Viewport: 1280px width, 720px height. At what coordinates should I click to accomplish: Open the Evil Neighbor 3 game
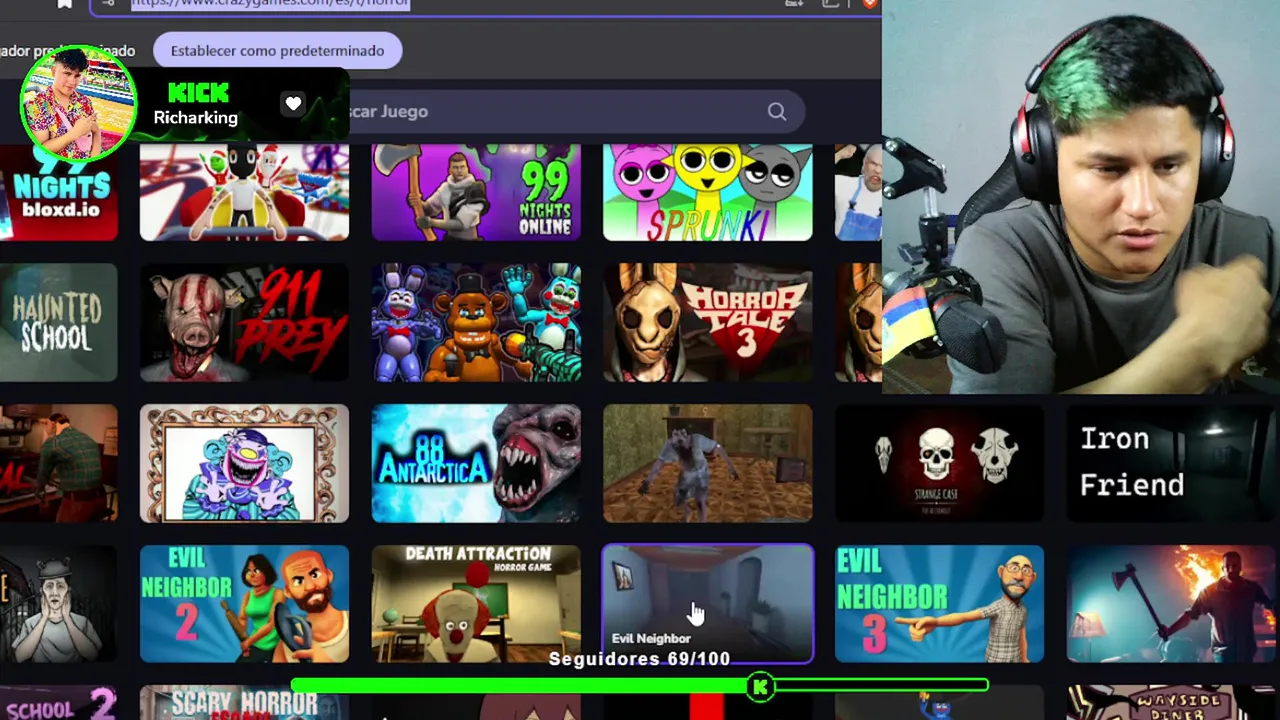[939, 604]
